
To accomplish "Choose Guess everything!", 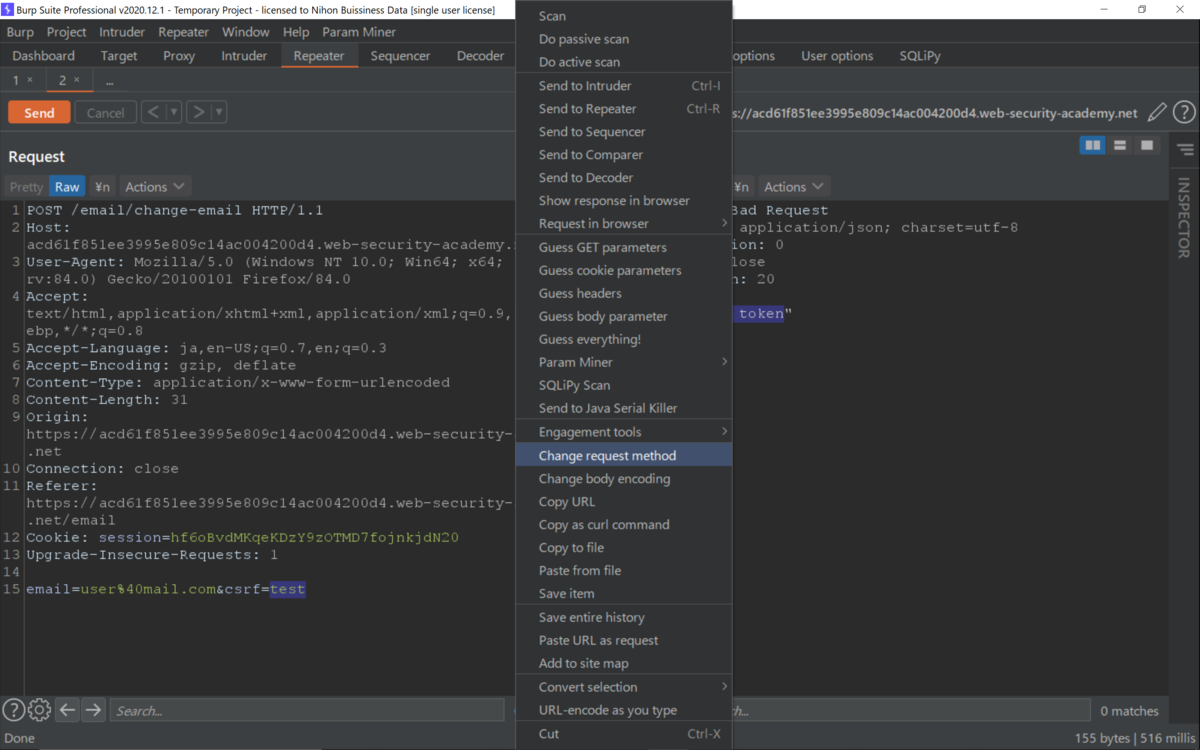I will tap(623, 339).
